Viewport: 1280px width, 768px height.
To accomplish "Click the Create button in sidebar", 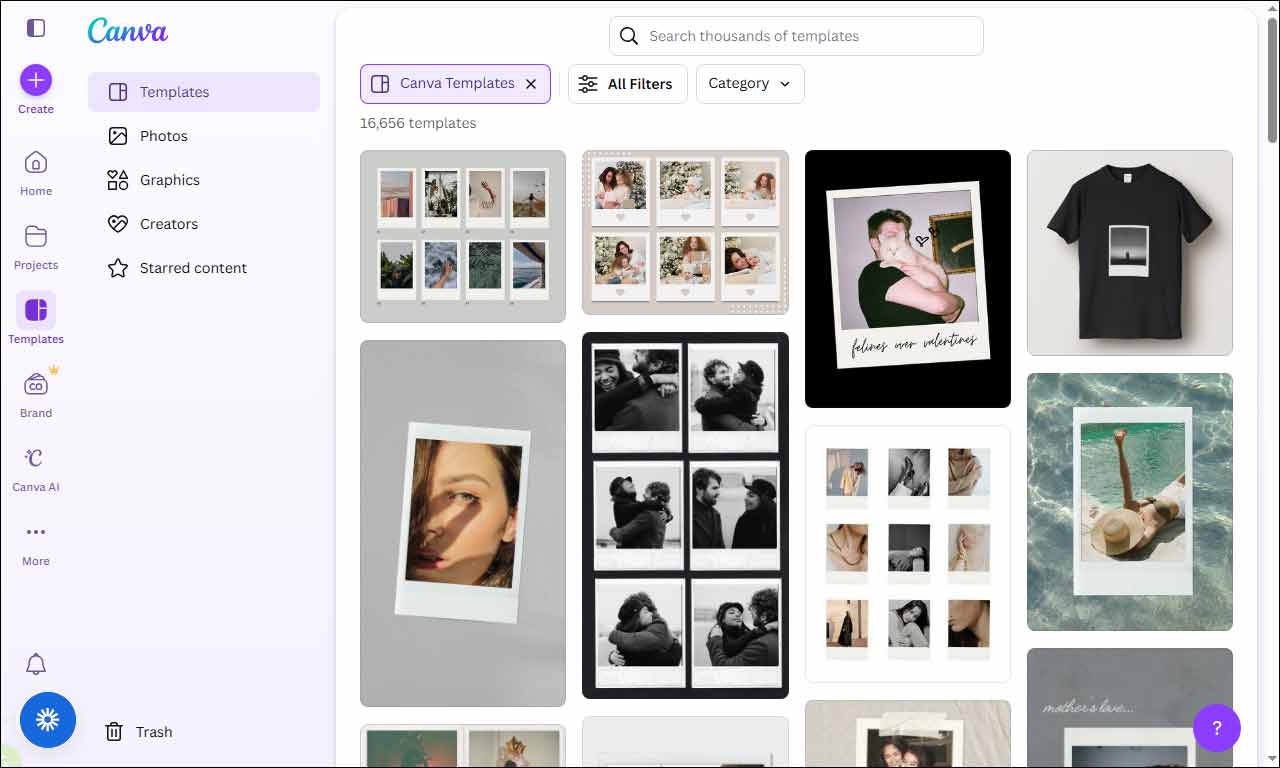I will pyautogui.click(x=36, y=81).
